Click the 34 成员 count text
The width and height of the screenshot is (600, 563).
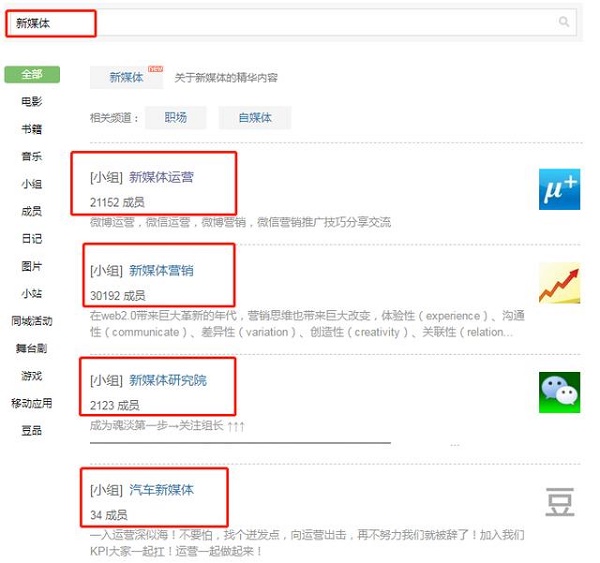click(x=109, y=515)
